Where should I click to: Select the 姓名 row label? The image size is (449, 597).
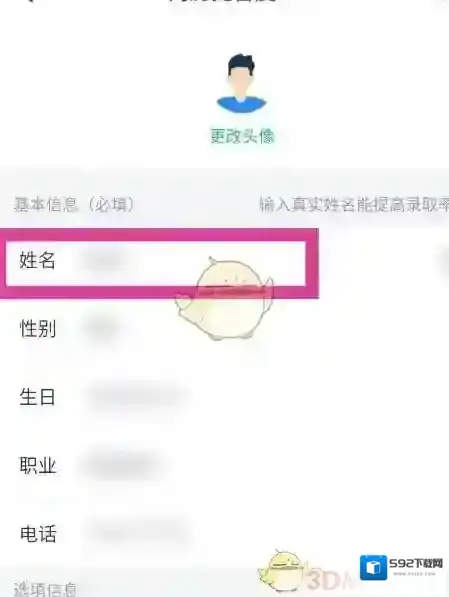coord(37,261)
